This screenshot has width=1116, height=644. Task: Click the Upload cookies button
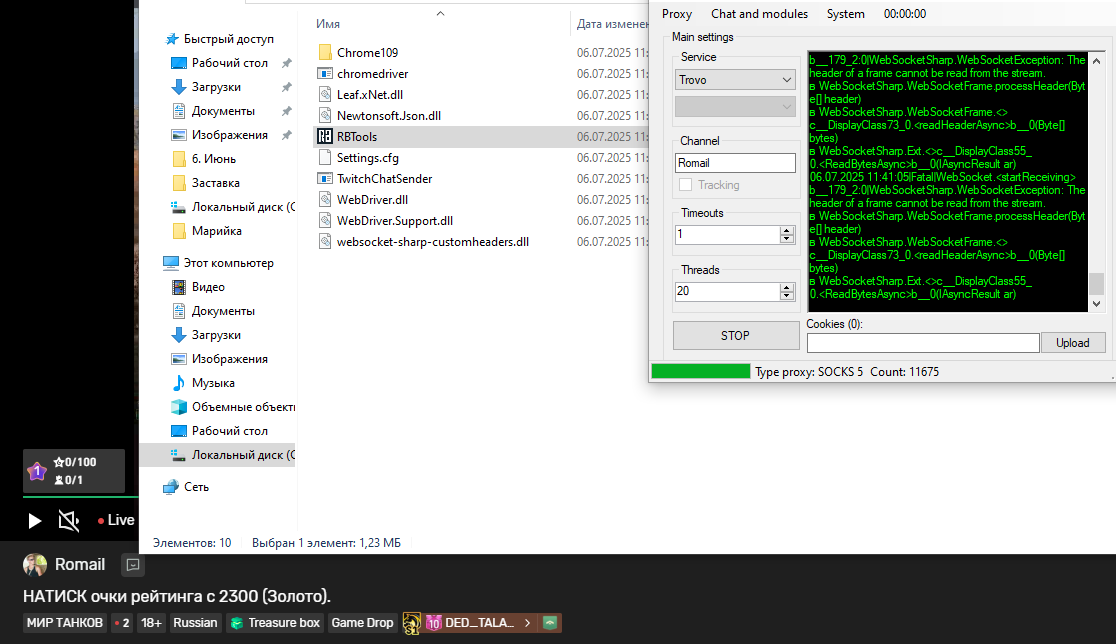click(x=1073, y=343)
